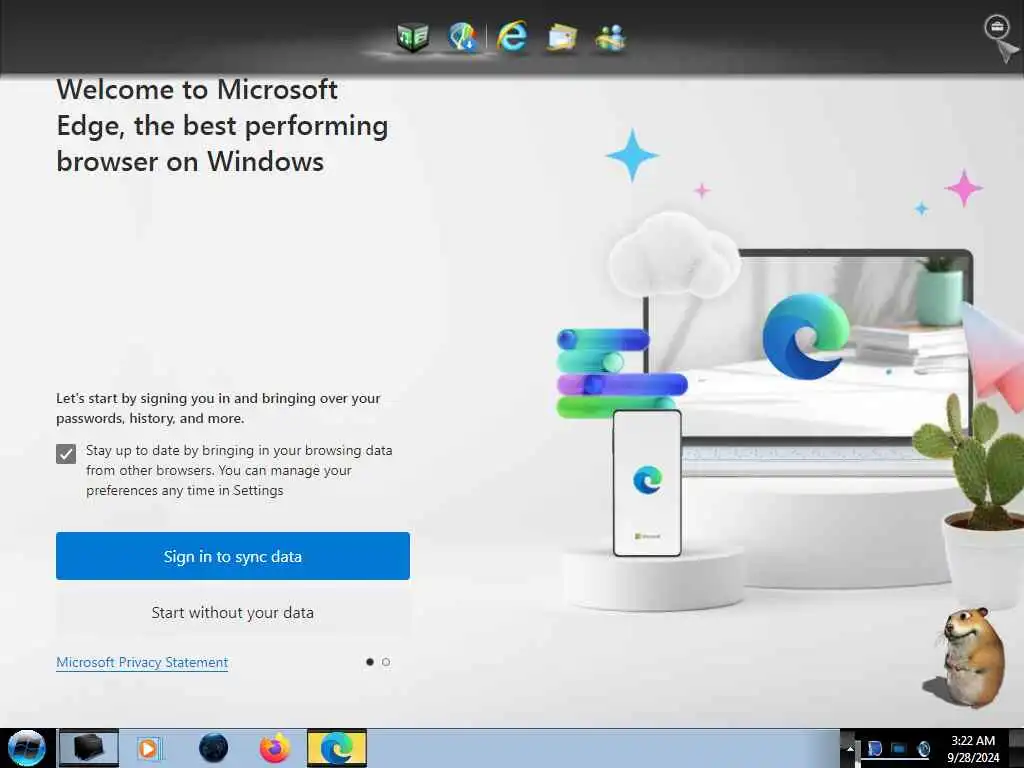Open the Microsoft Privacy Statement link
The height and width of the screenshot is (768, 1024).
[x=142, y=662]
